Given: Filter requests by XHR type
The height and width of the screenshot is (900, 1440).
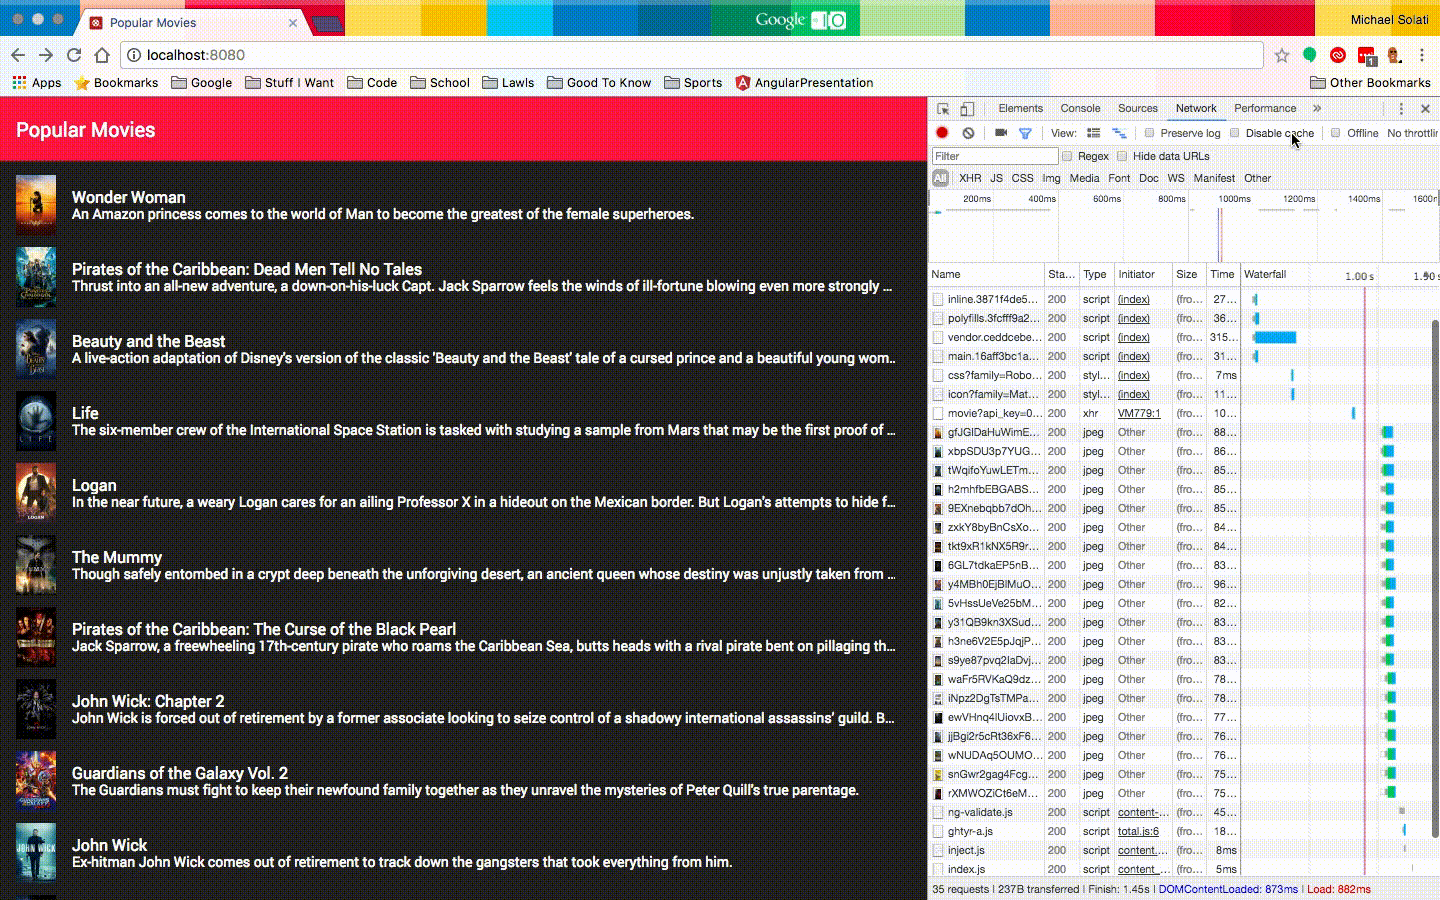Looking at the screenshot, I should 970,178.
